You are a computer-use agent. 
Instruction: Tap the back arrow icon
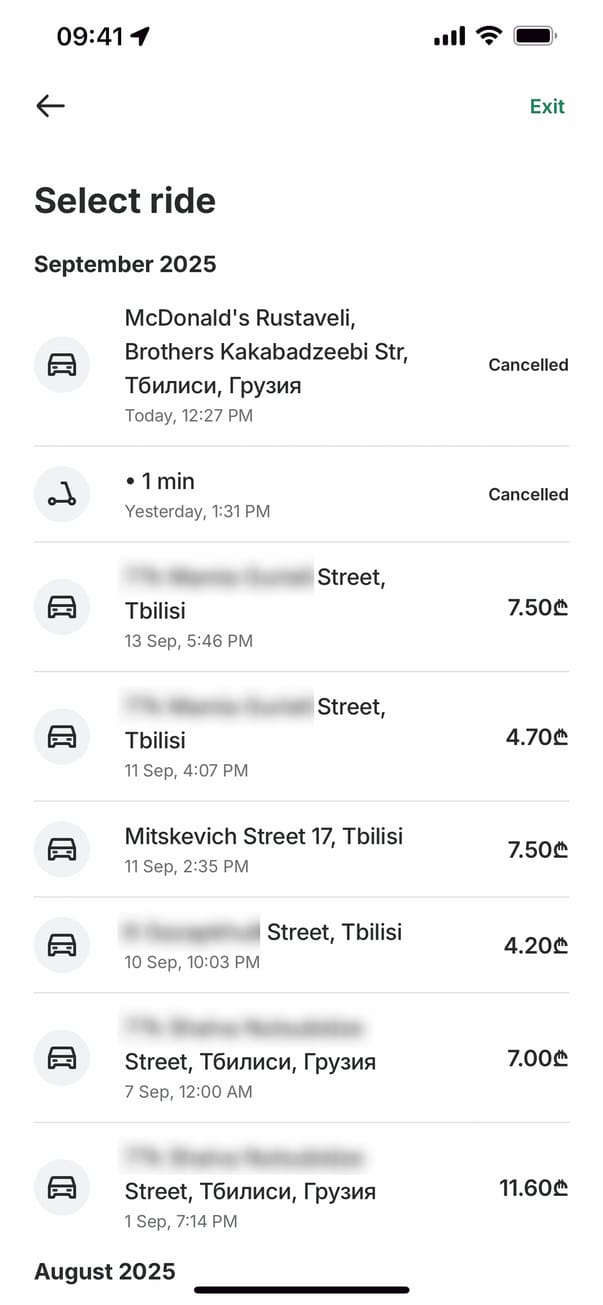[x=50, y=106]
